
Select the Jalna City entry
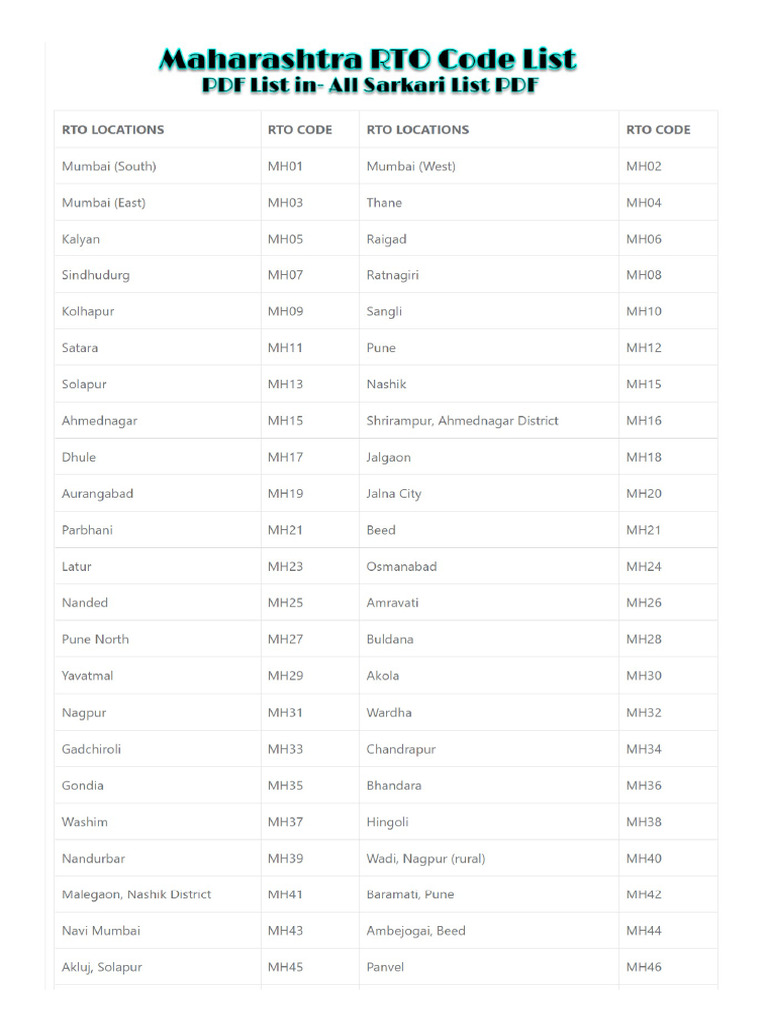[x=394, y=494]
